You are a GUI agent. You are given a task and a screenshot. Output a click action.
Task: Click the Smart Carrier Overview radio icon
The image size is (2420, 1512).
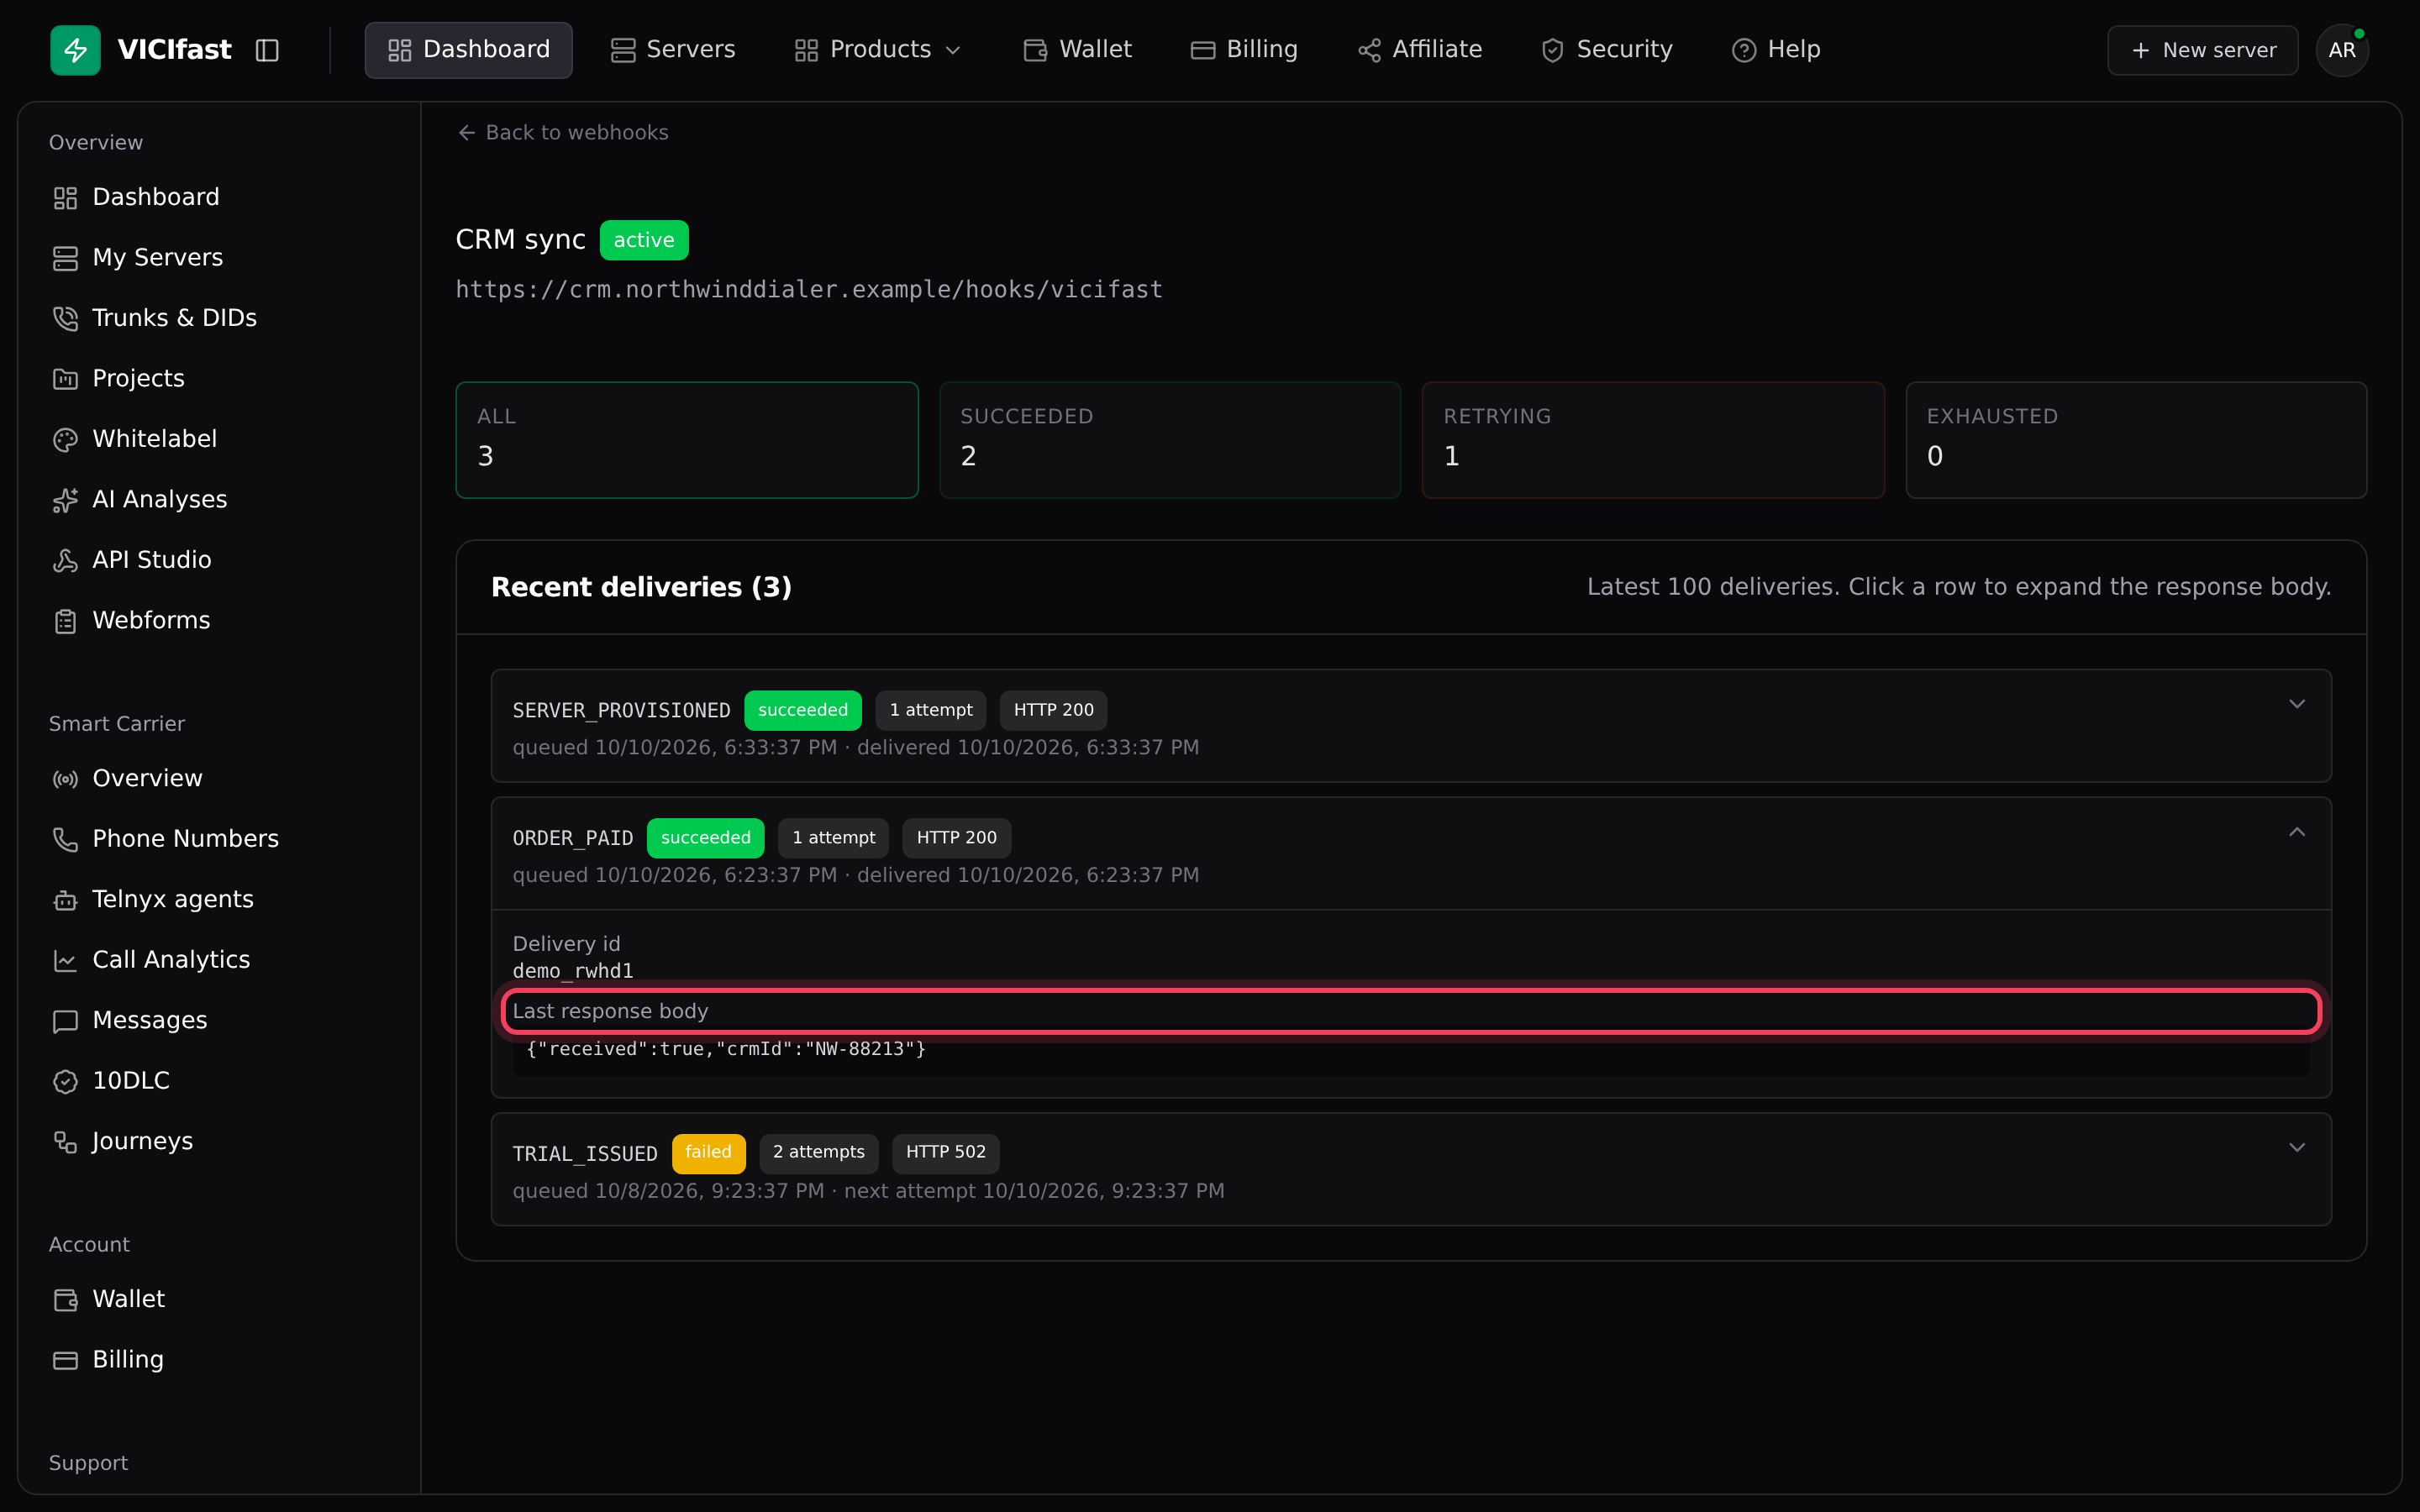[65, 779]
